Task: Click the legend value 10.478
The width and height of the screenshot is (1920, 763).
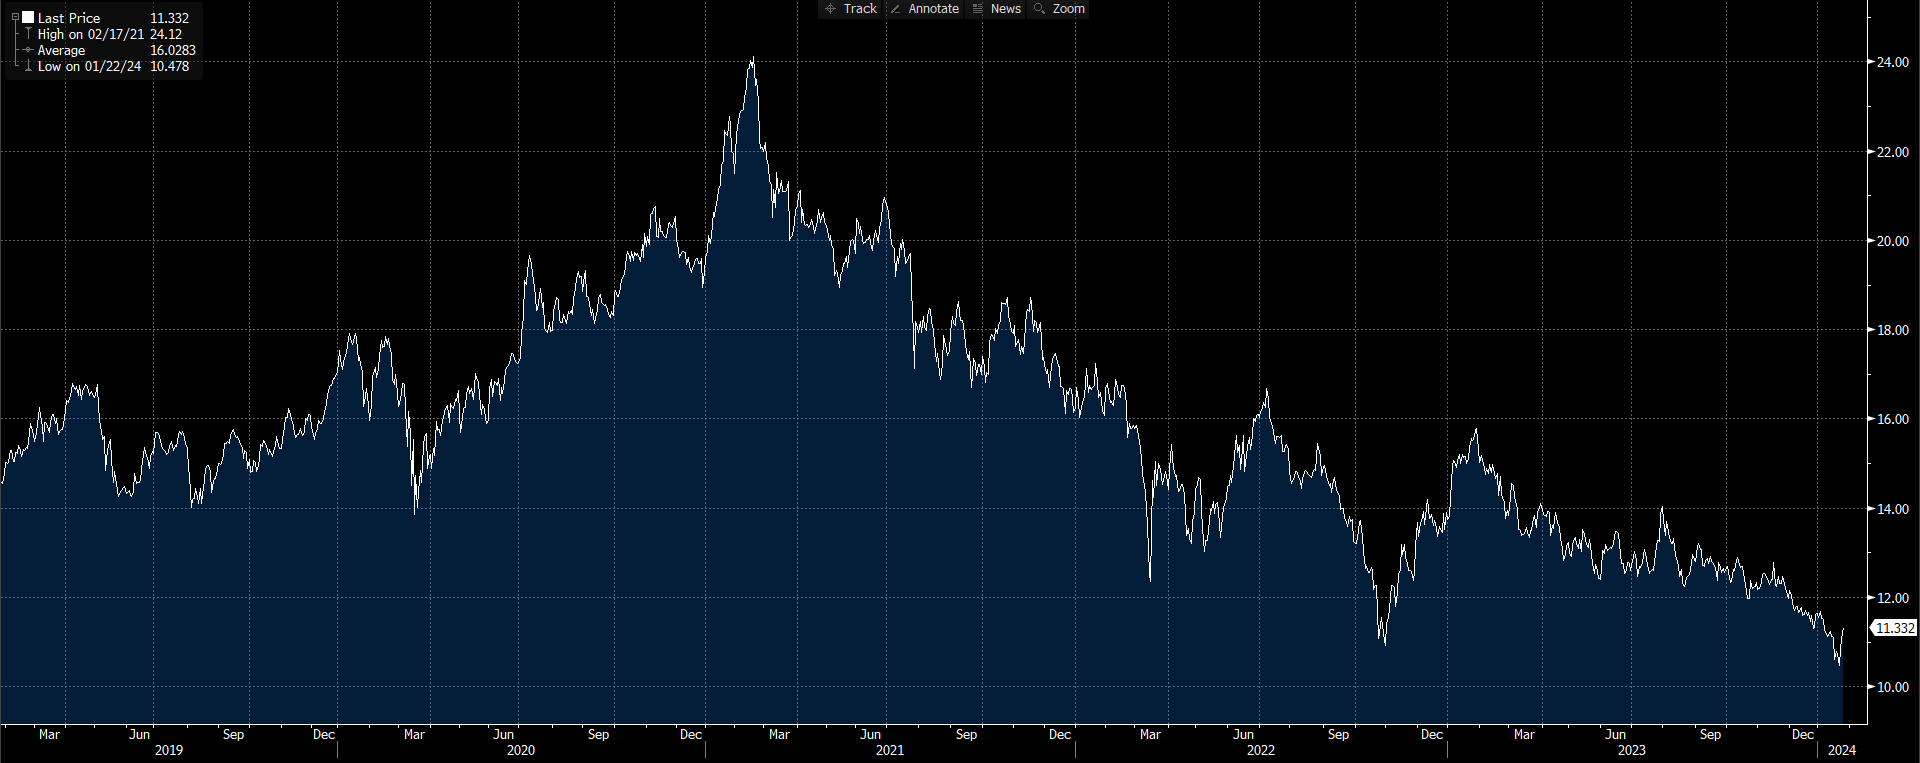Action: (170, 66)
